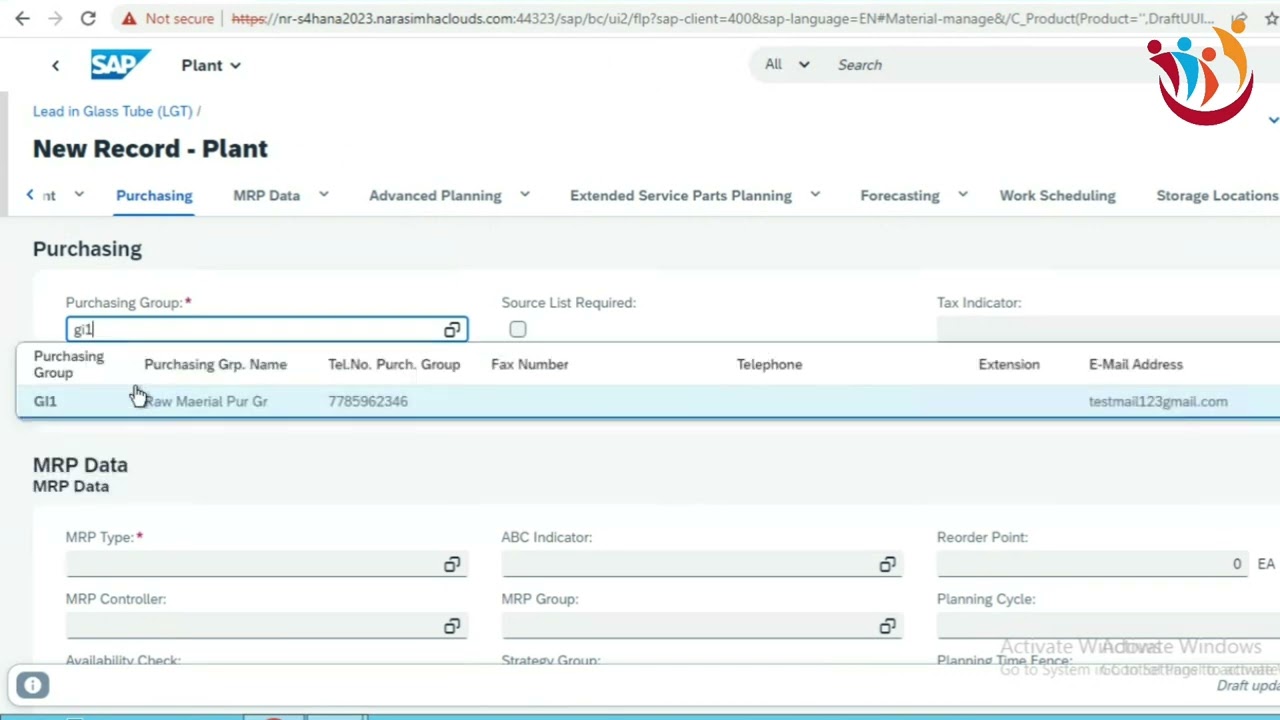Image resolution: width=1280 pixels, height=720 pixels.
Task: Expand the Forecasting tab submenu
Action: point(962,194)
